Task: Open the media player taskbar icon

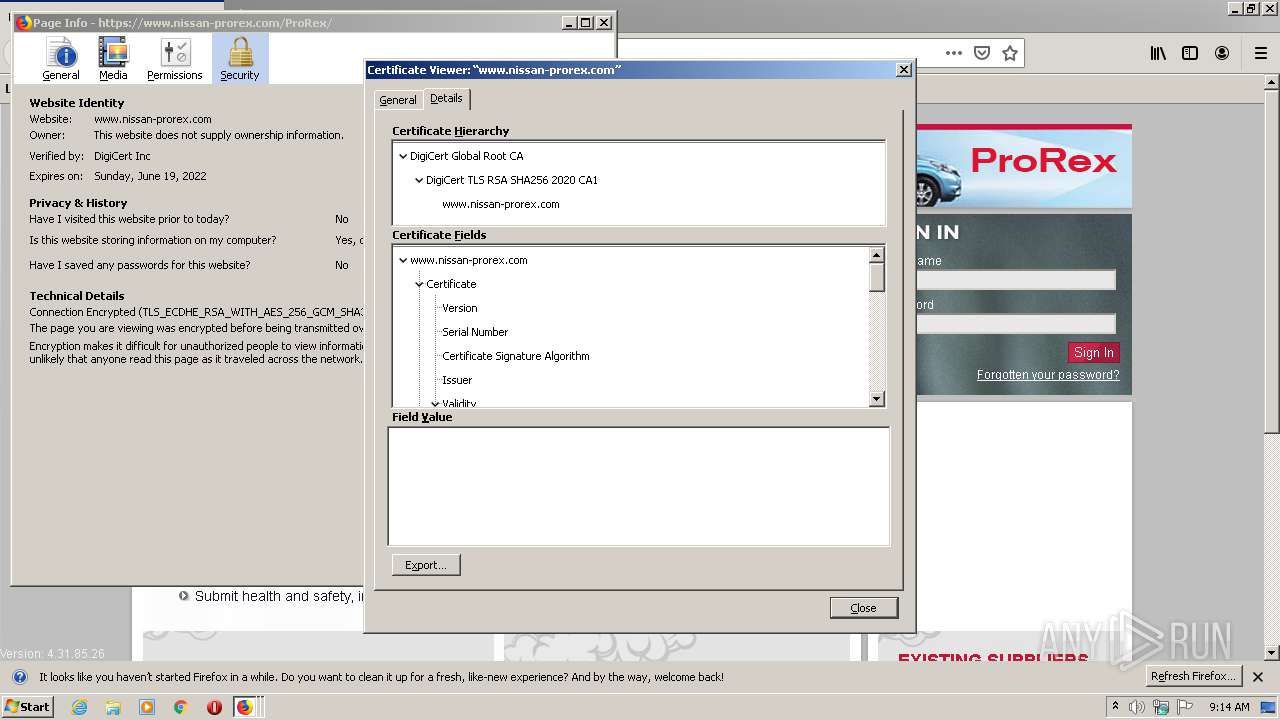Action: pyautogui.click(x=147, y=707)
